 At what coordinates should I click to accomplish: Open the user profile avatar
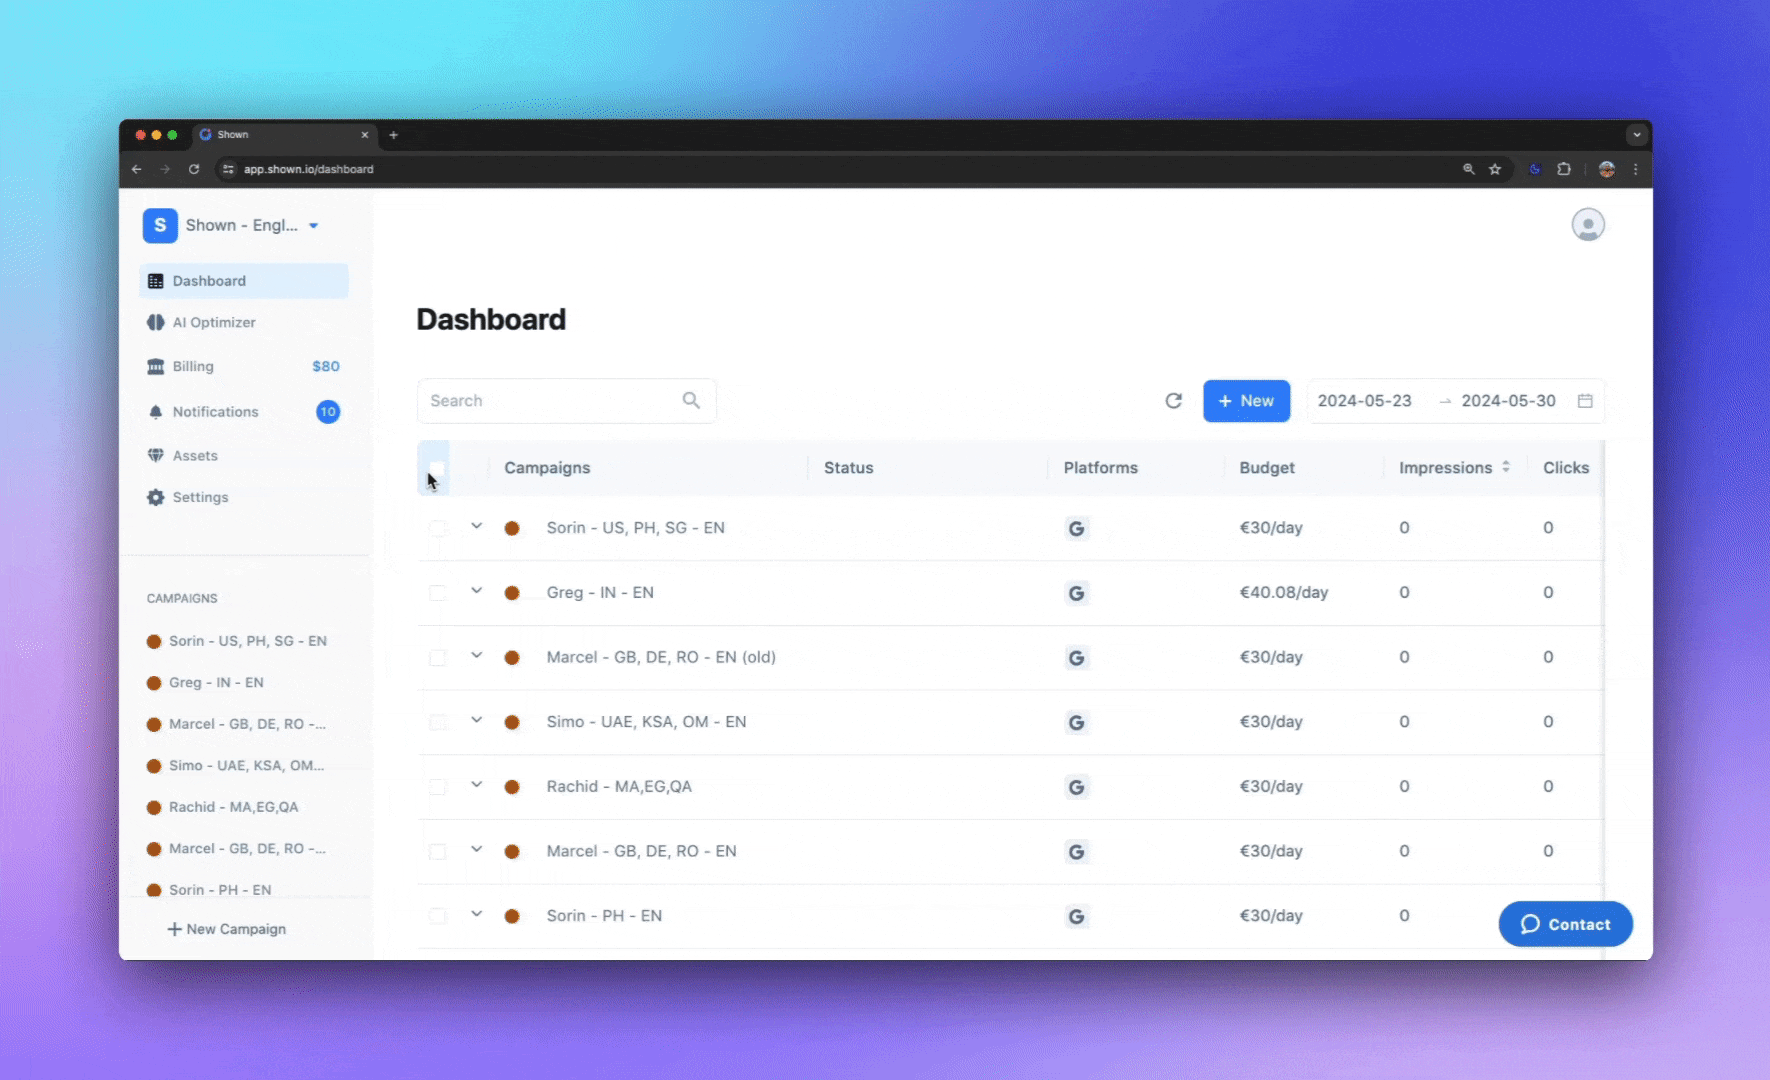click(x=1588, y=225)
